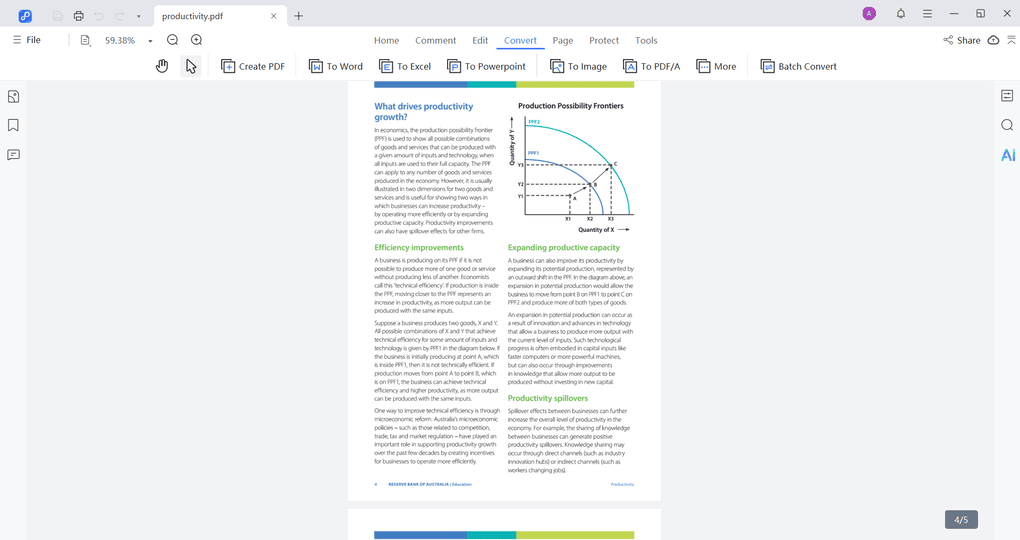The image size is (1020, 540).
Task: Open the notifications bell
Action: 901,14
